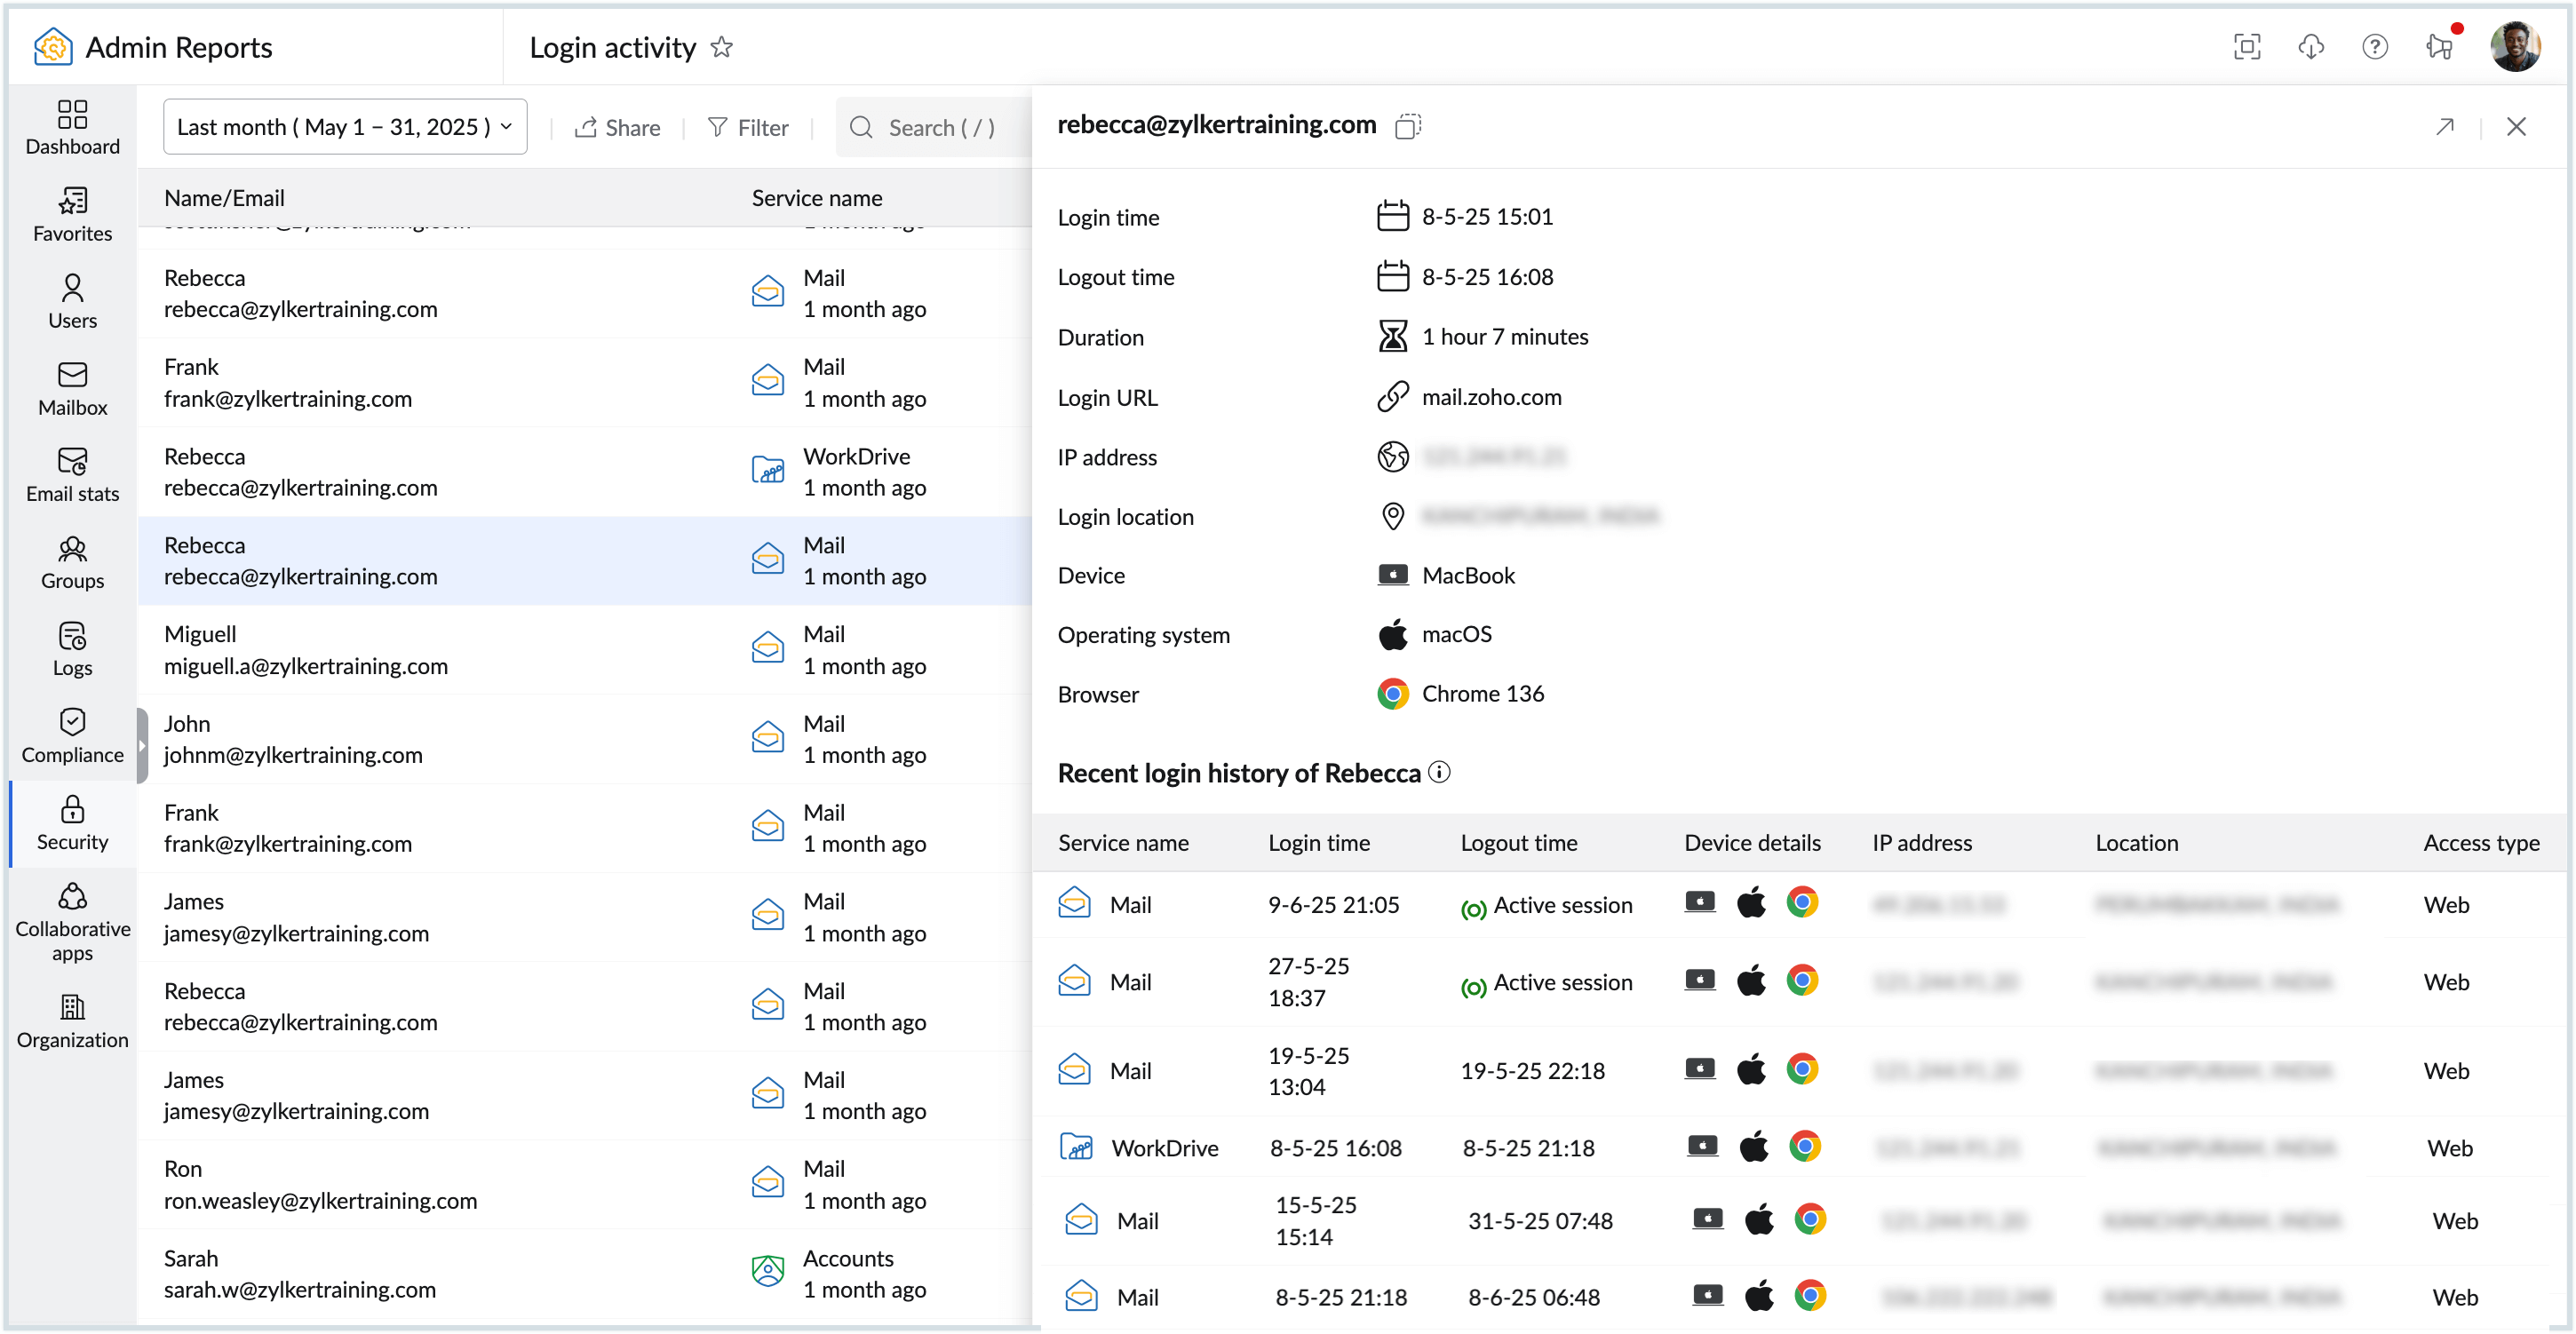Open the Email stats sidebar section
The image size is (2576, 1334).
coord(72,474)
